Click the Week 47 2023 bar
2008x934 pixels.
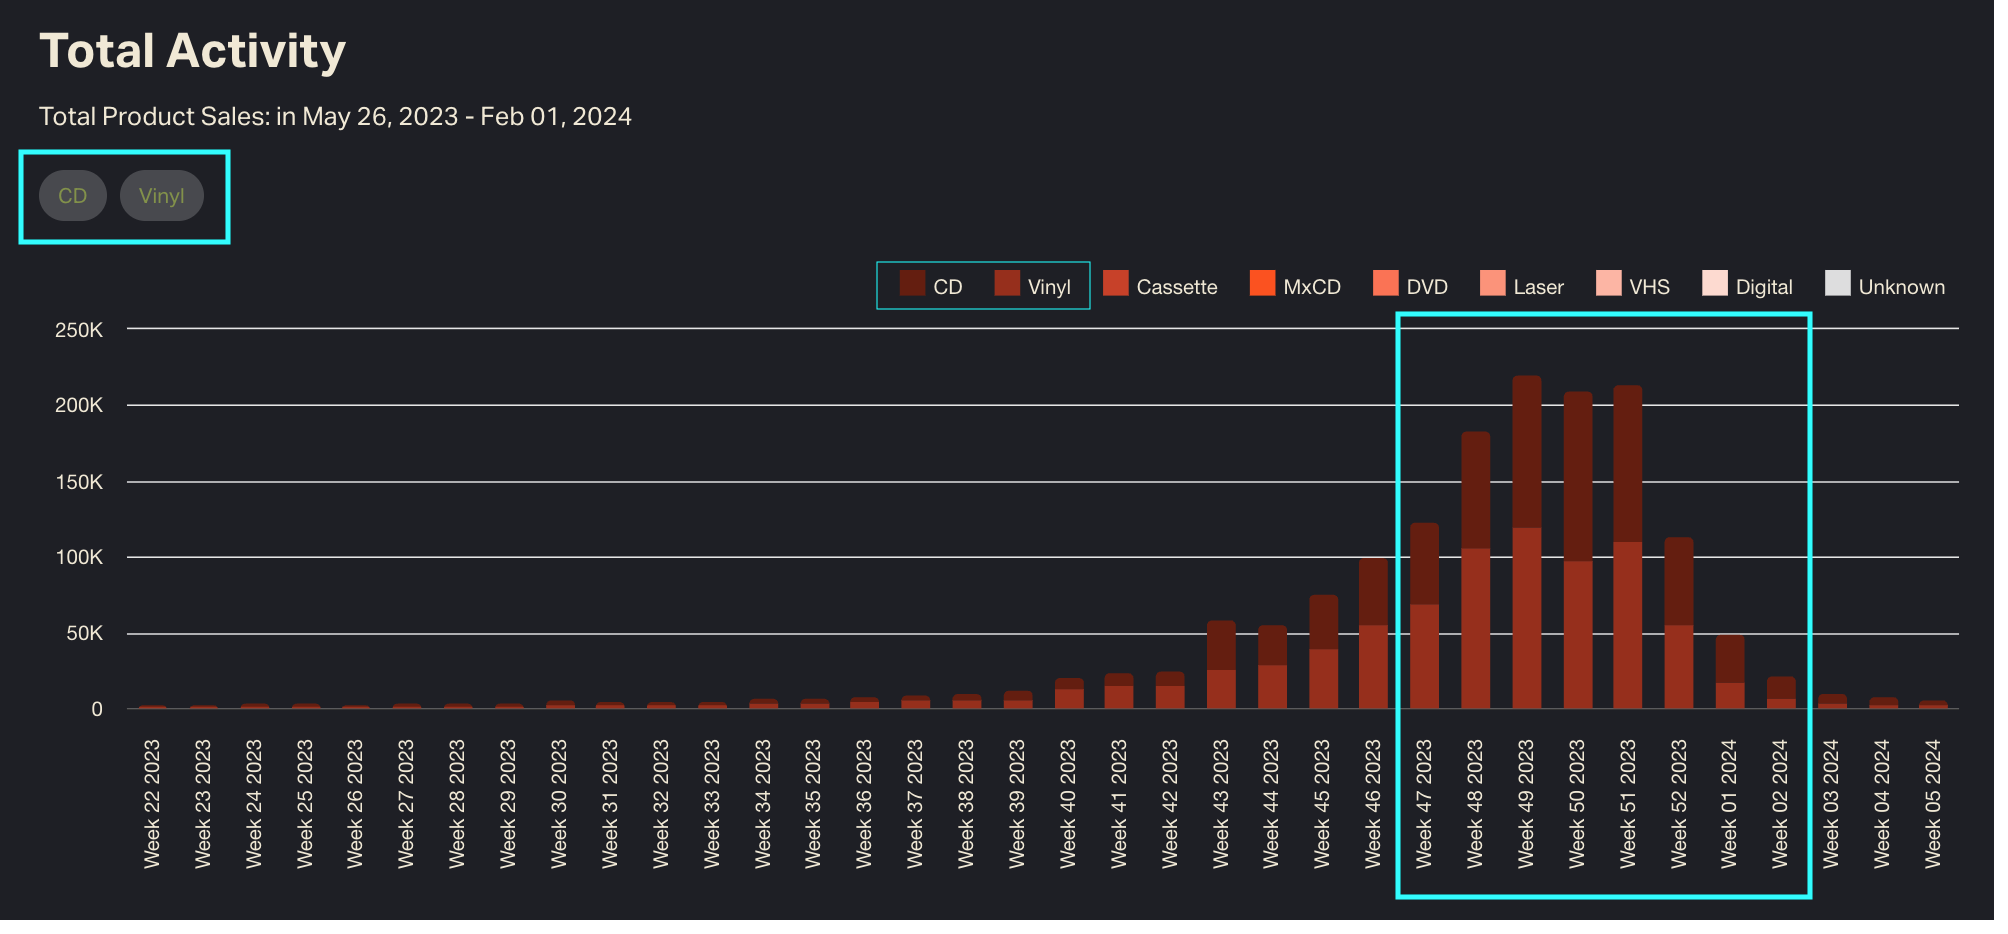(x=1424, y=616)
